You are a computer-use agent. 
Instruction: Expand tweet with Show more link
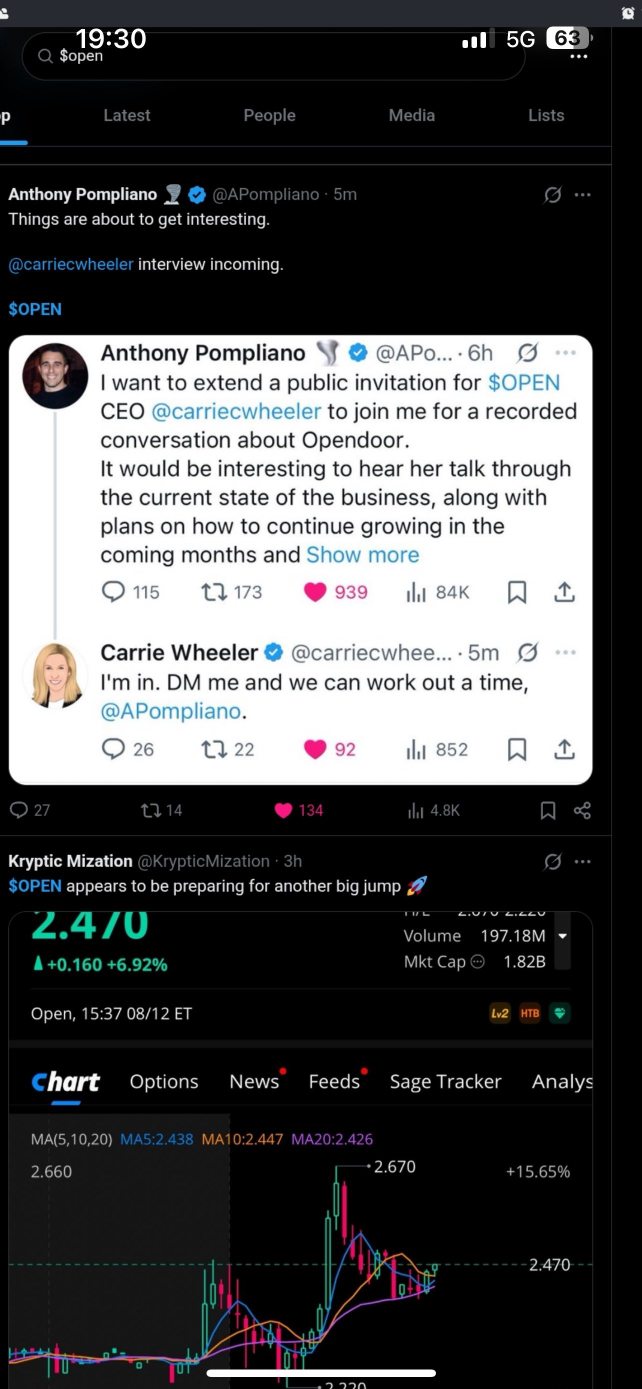tap(363, 555)
